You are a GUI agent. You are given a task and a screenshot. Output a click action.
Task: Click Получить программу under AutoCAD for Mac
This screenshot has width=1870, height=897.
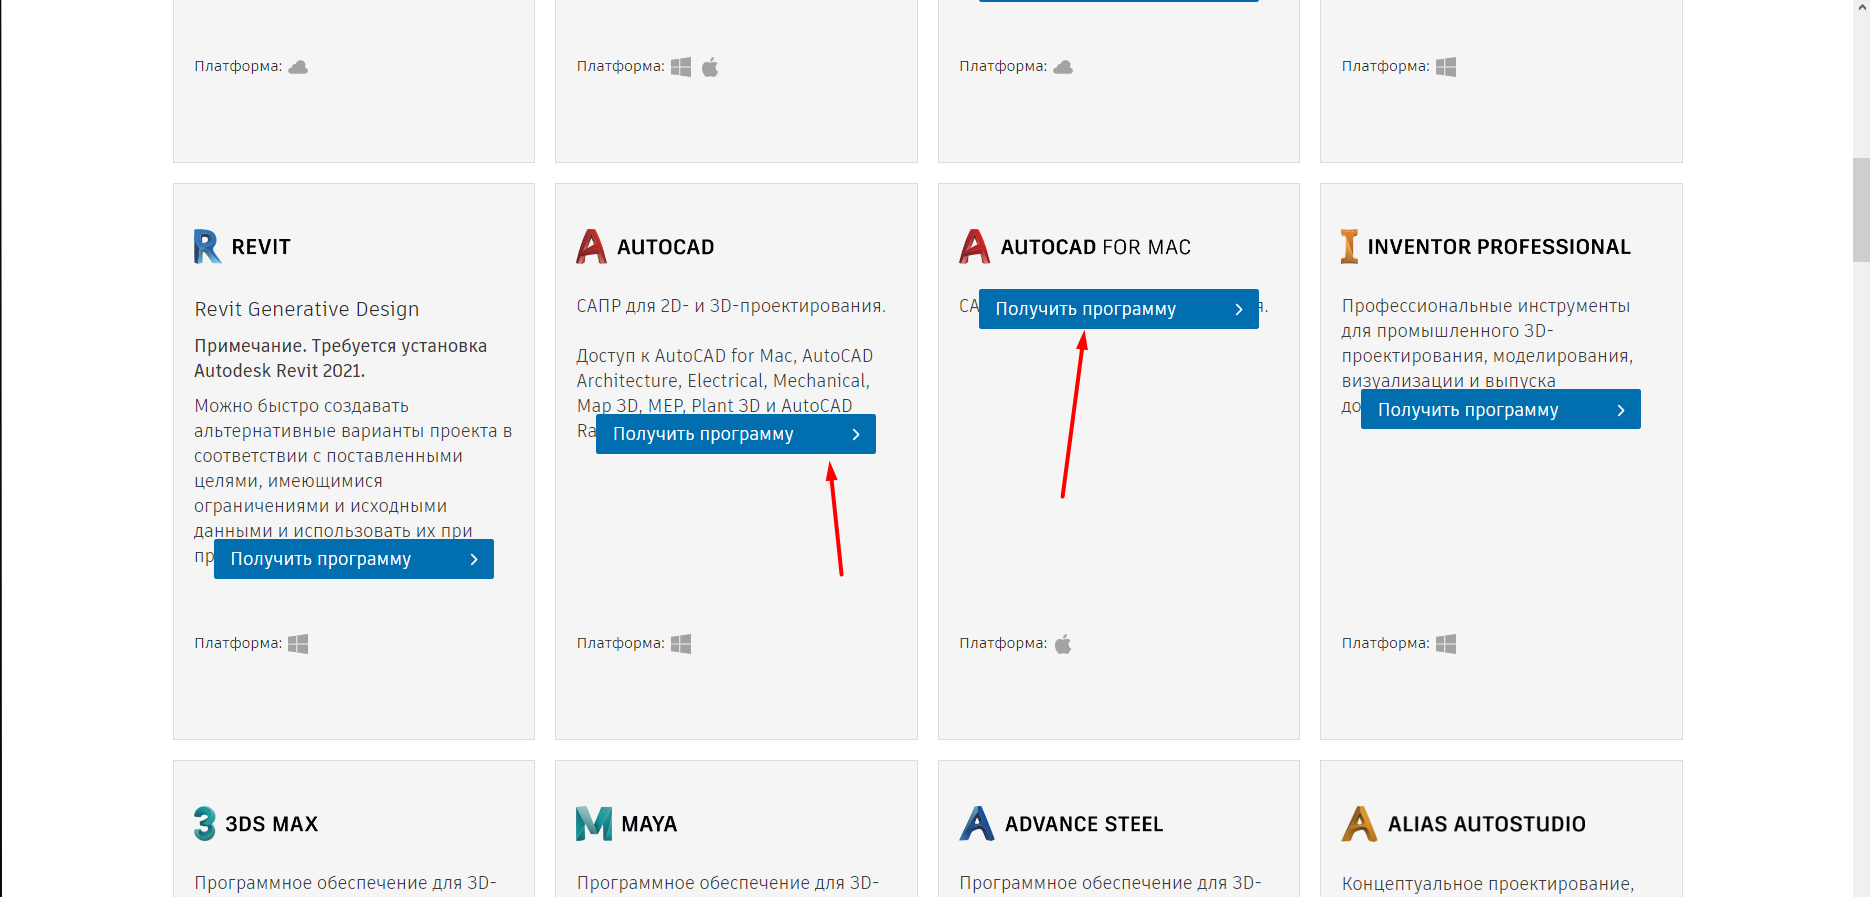pyautogui.click(x=1119, y=309)
